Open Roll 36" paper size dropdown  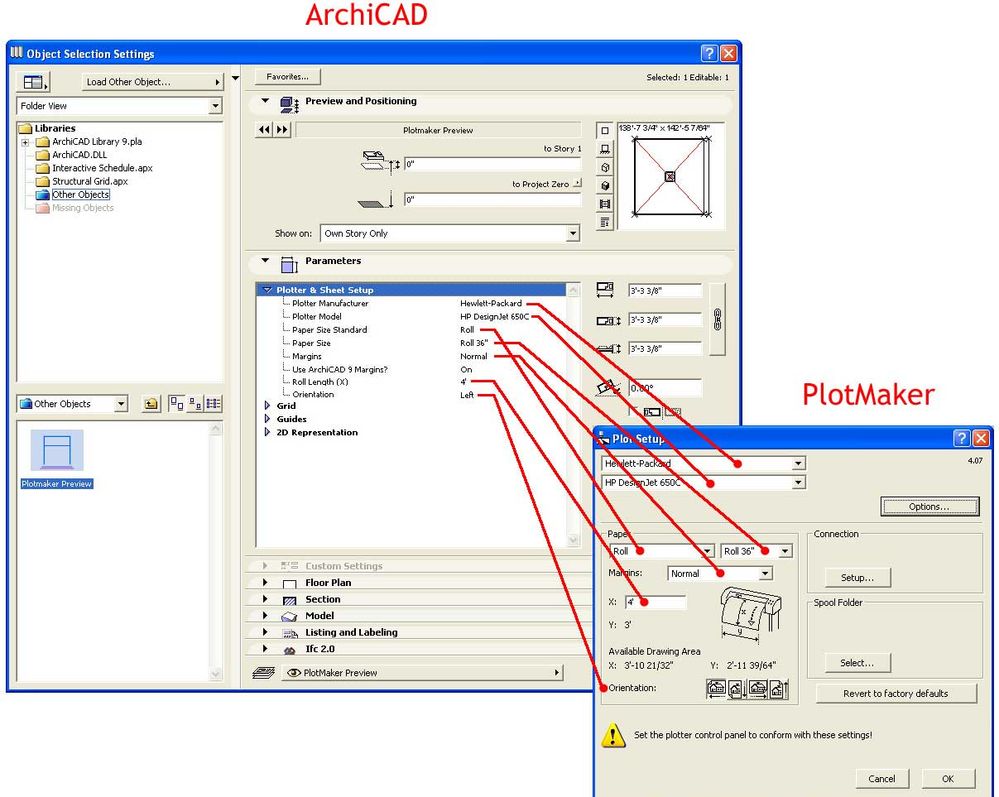pyautogui.click(x=785, y=551)
